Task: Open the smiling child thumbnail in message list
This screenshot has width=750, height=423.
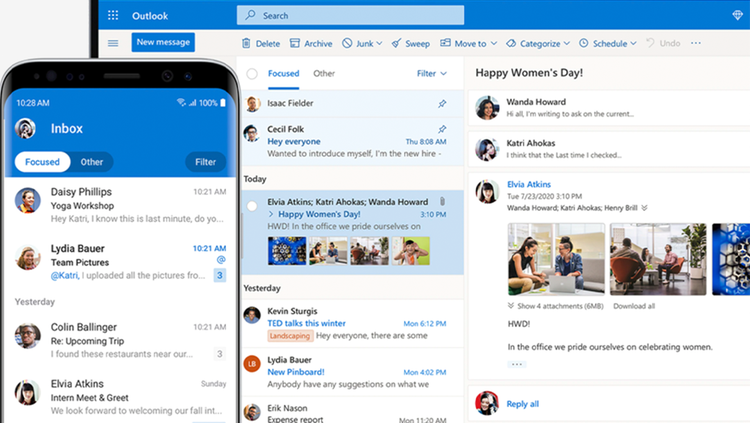Action: coord(411,251)
